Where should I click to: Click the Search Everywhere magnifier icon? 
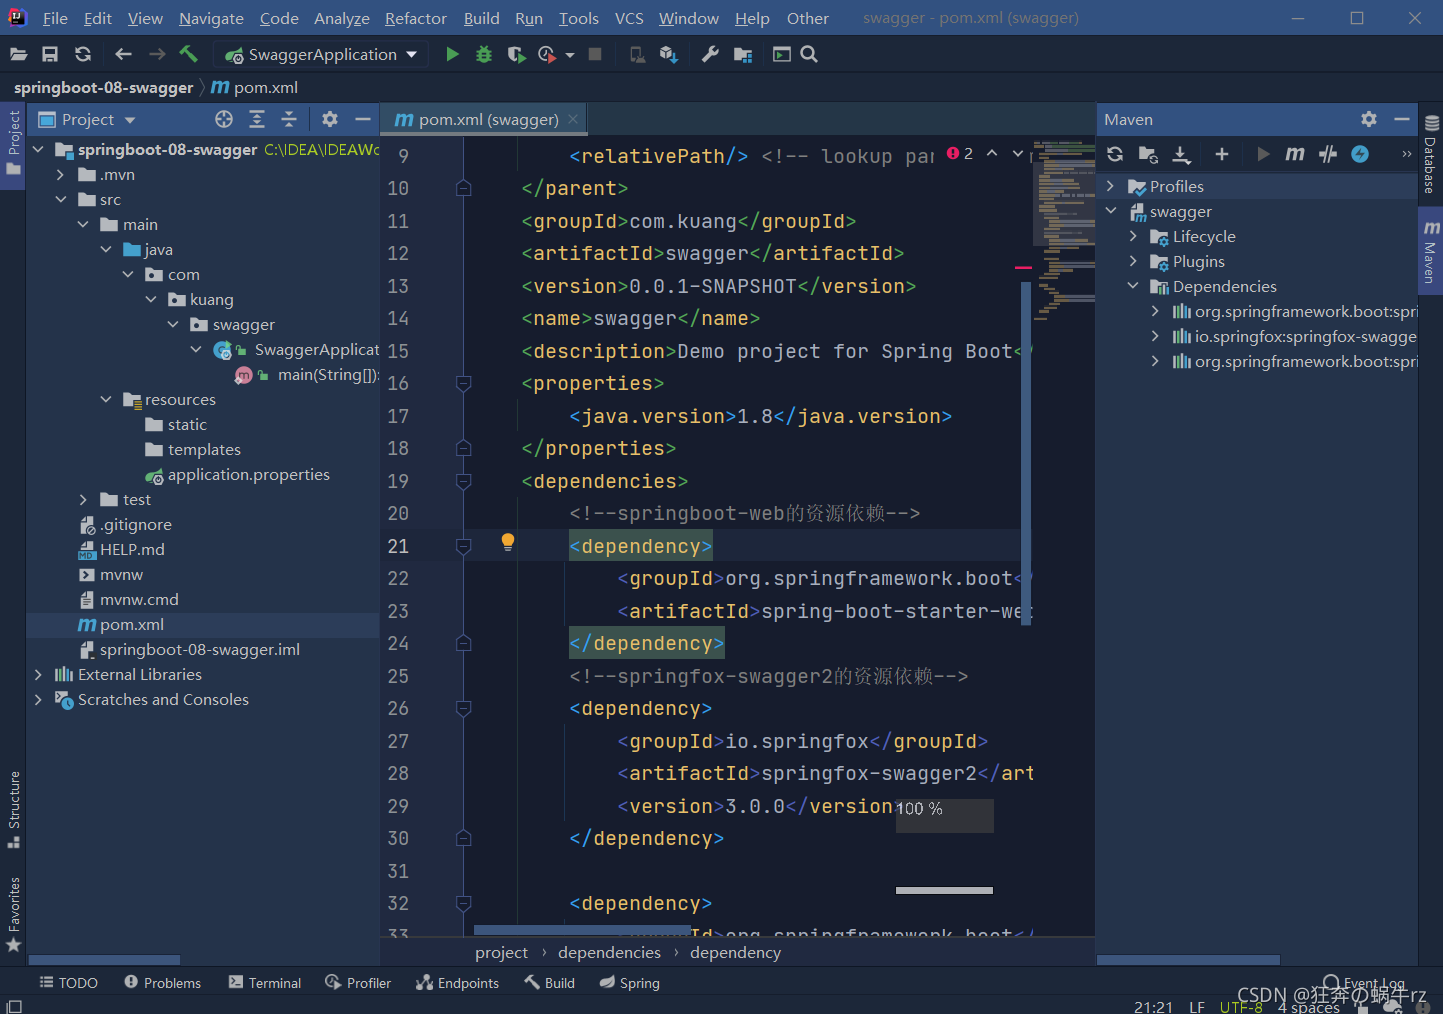click(x=809, y=54)
